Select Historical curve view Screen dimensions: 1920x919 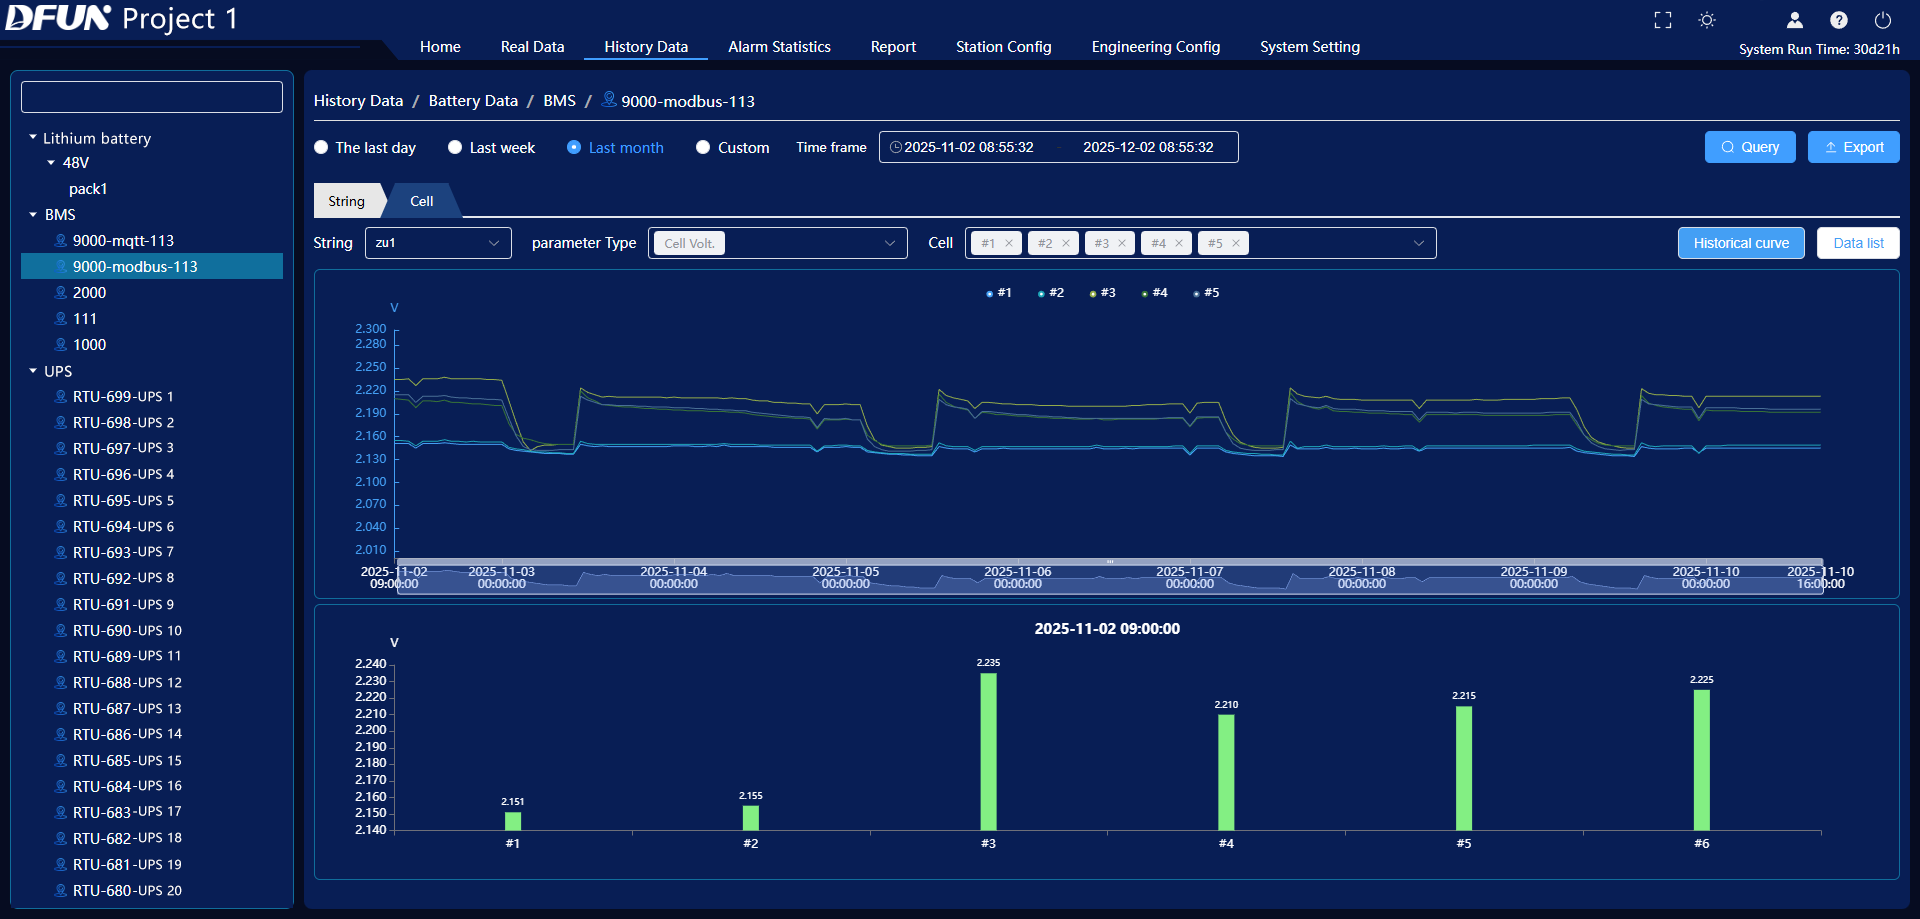[x=1741, y=243]
